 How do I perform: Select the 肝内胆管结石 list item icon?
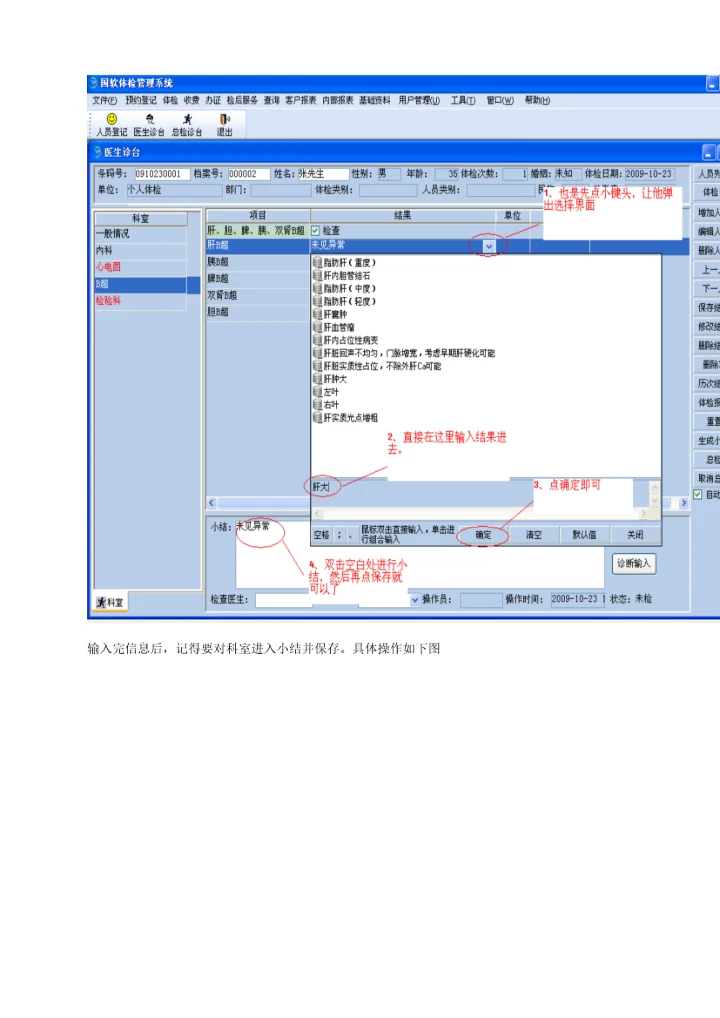pos(317,275)
